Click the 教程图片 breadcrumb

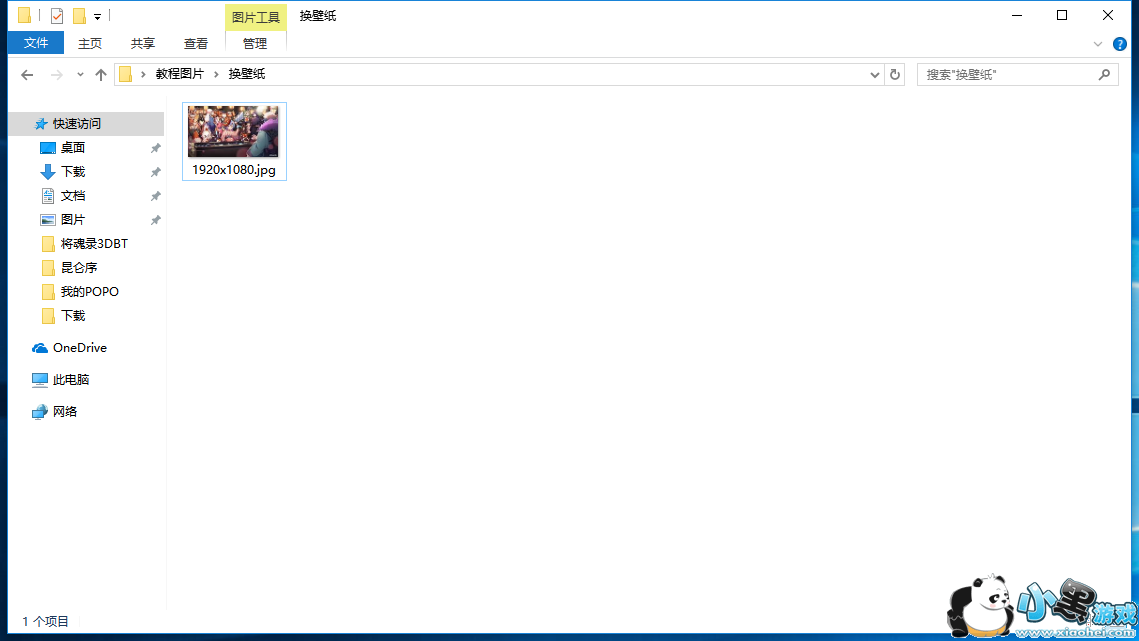(179, 74)
